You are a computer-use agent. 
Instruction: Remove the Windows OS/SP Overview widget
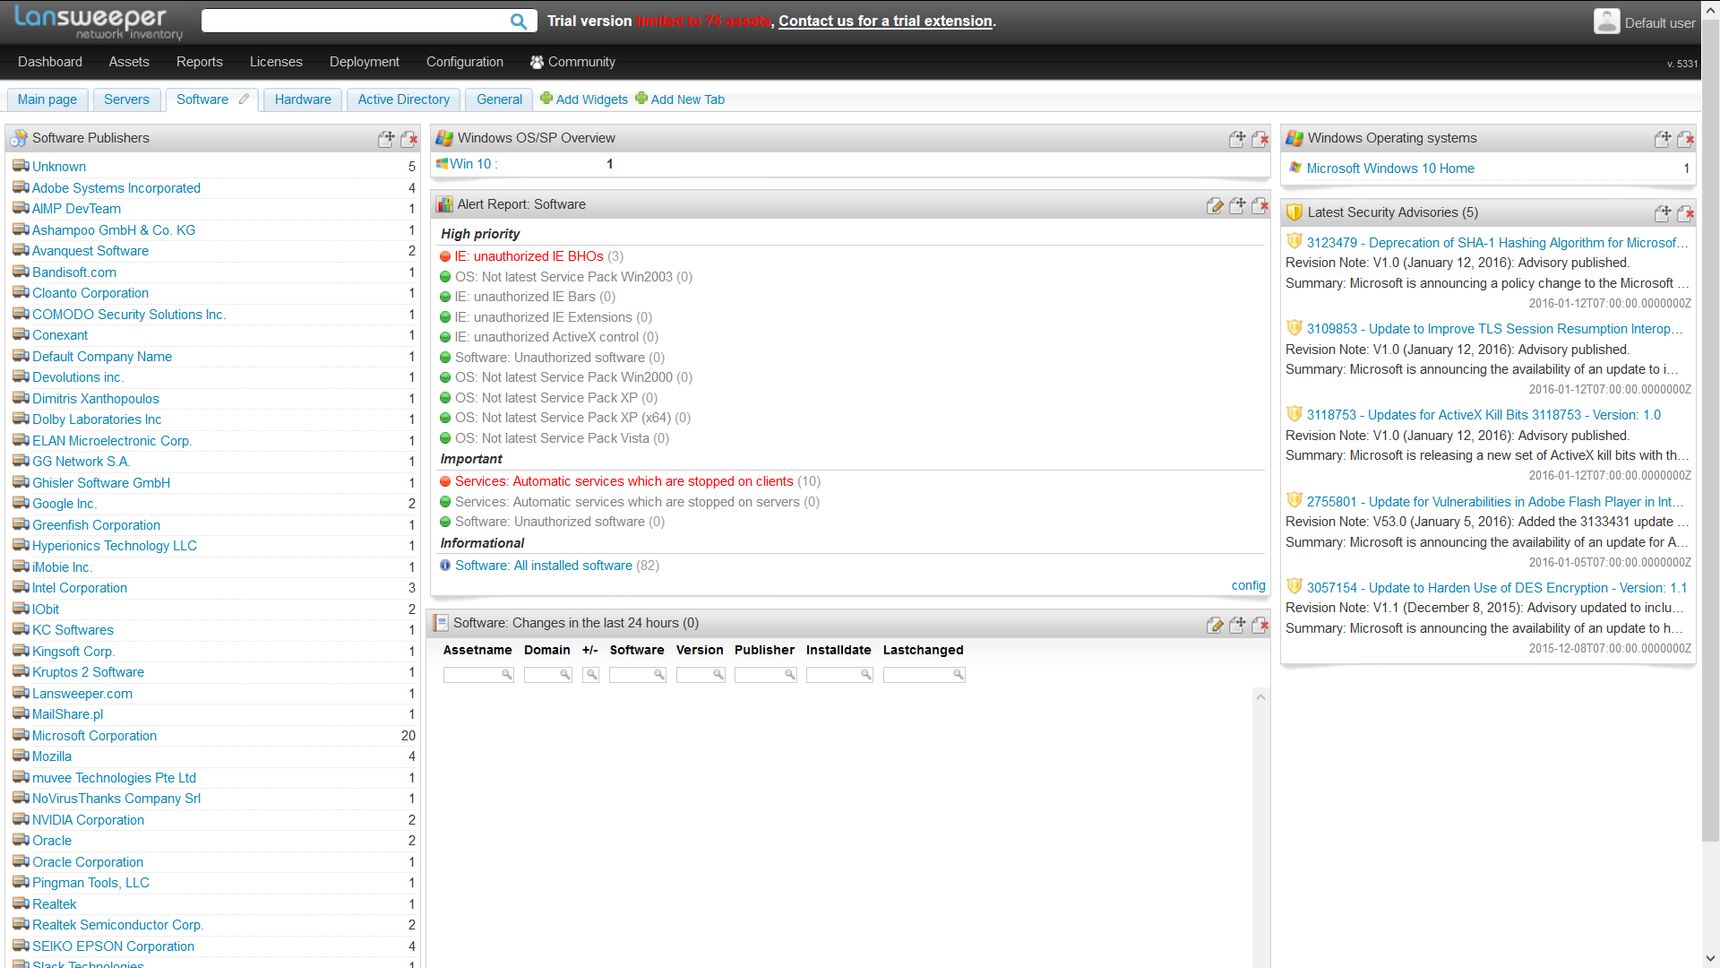1260,139
